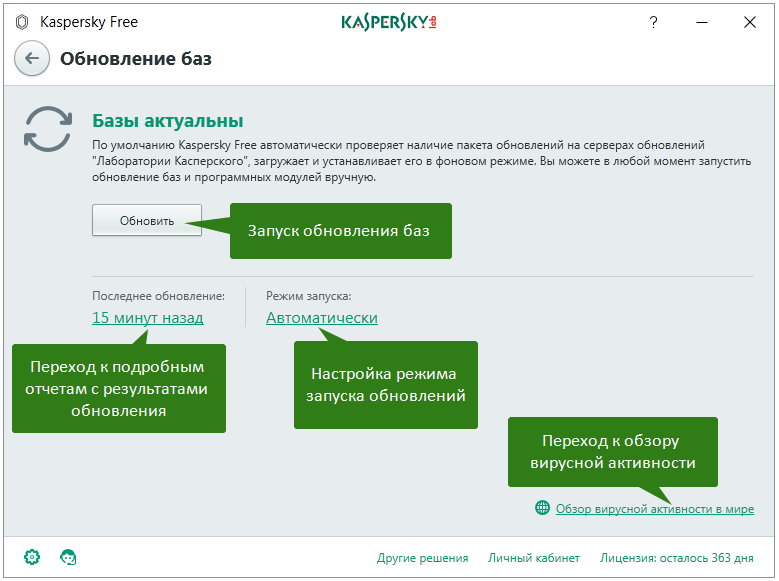Click the Обновление баз page title
Screen dimensions: 779x581
(136, 59)
